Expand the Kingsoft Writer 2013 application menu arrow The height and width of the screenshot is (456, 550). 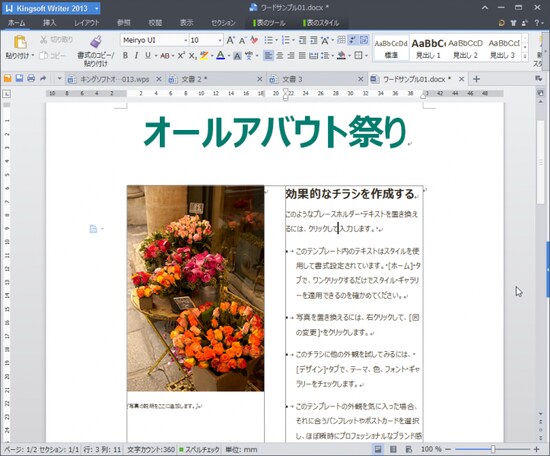pyautogui.click(x=96, y=8)
